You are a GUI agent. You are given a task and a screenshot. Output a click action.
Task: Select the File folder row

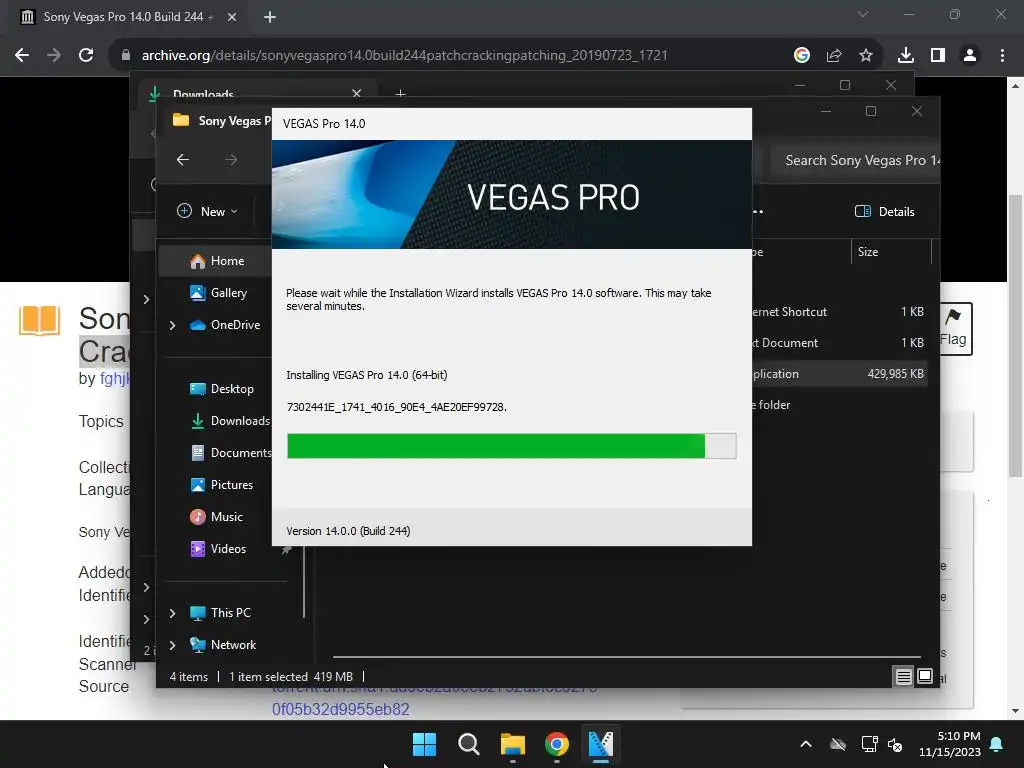pos(840,404)
